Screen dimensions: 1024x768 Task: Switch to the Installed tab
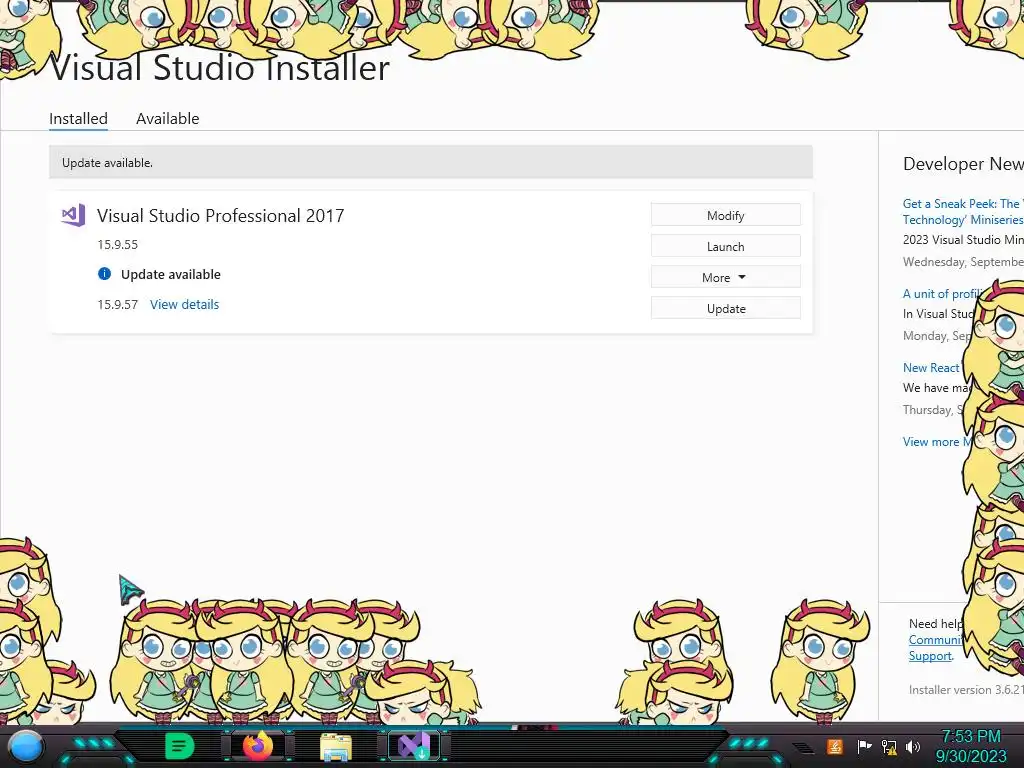[78, 118]
